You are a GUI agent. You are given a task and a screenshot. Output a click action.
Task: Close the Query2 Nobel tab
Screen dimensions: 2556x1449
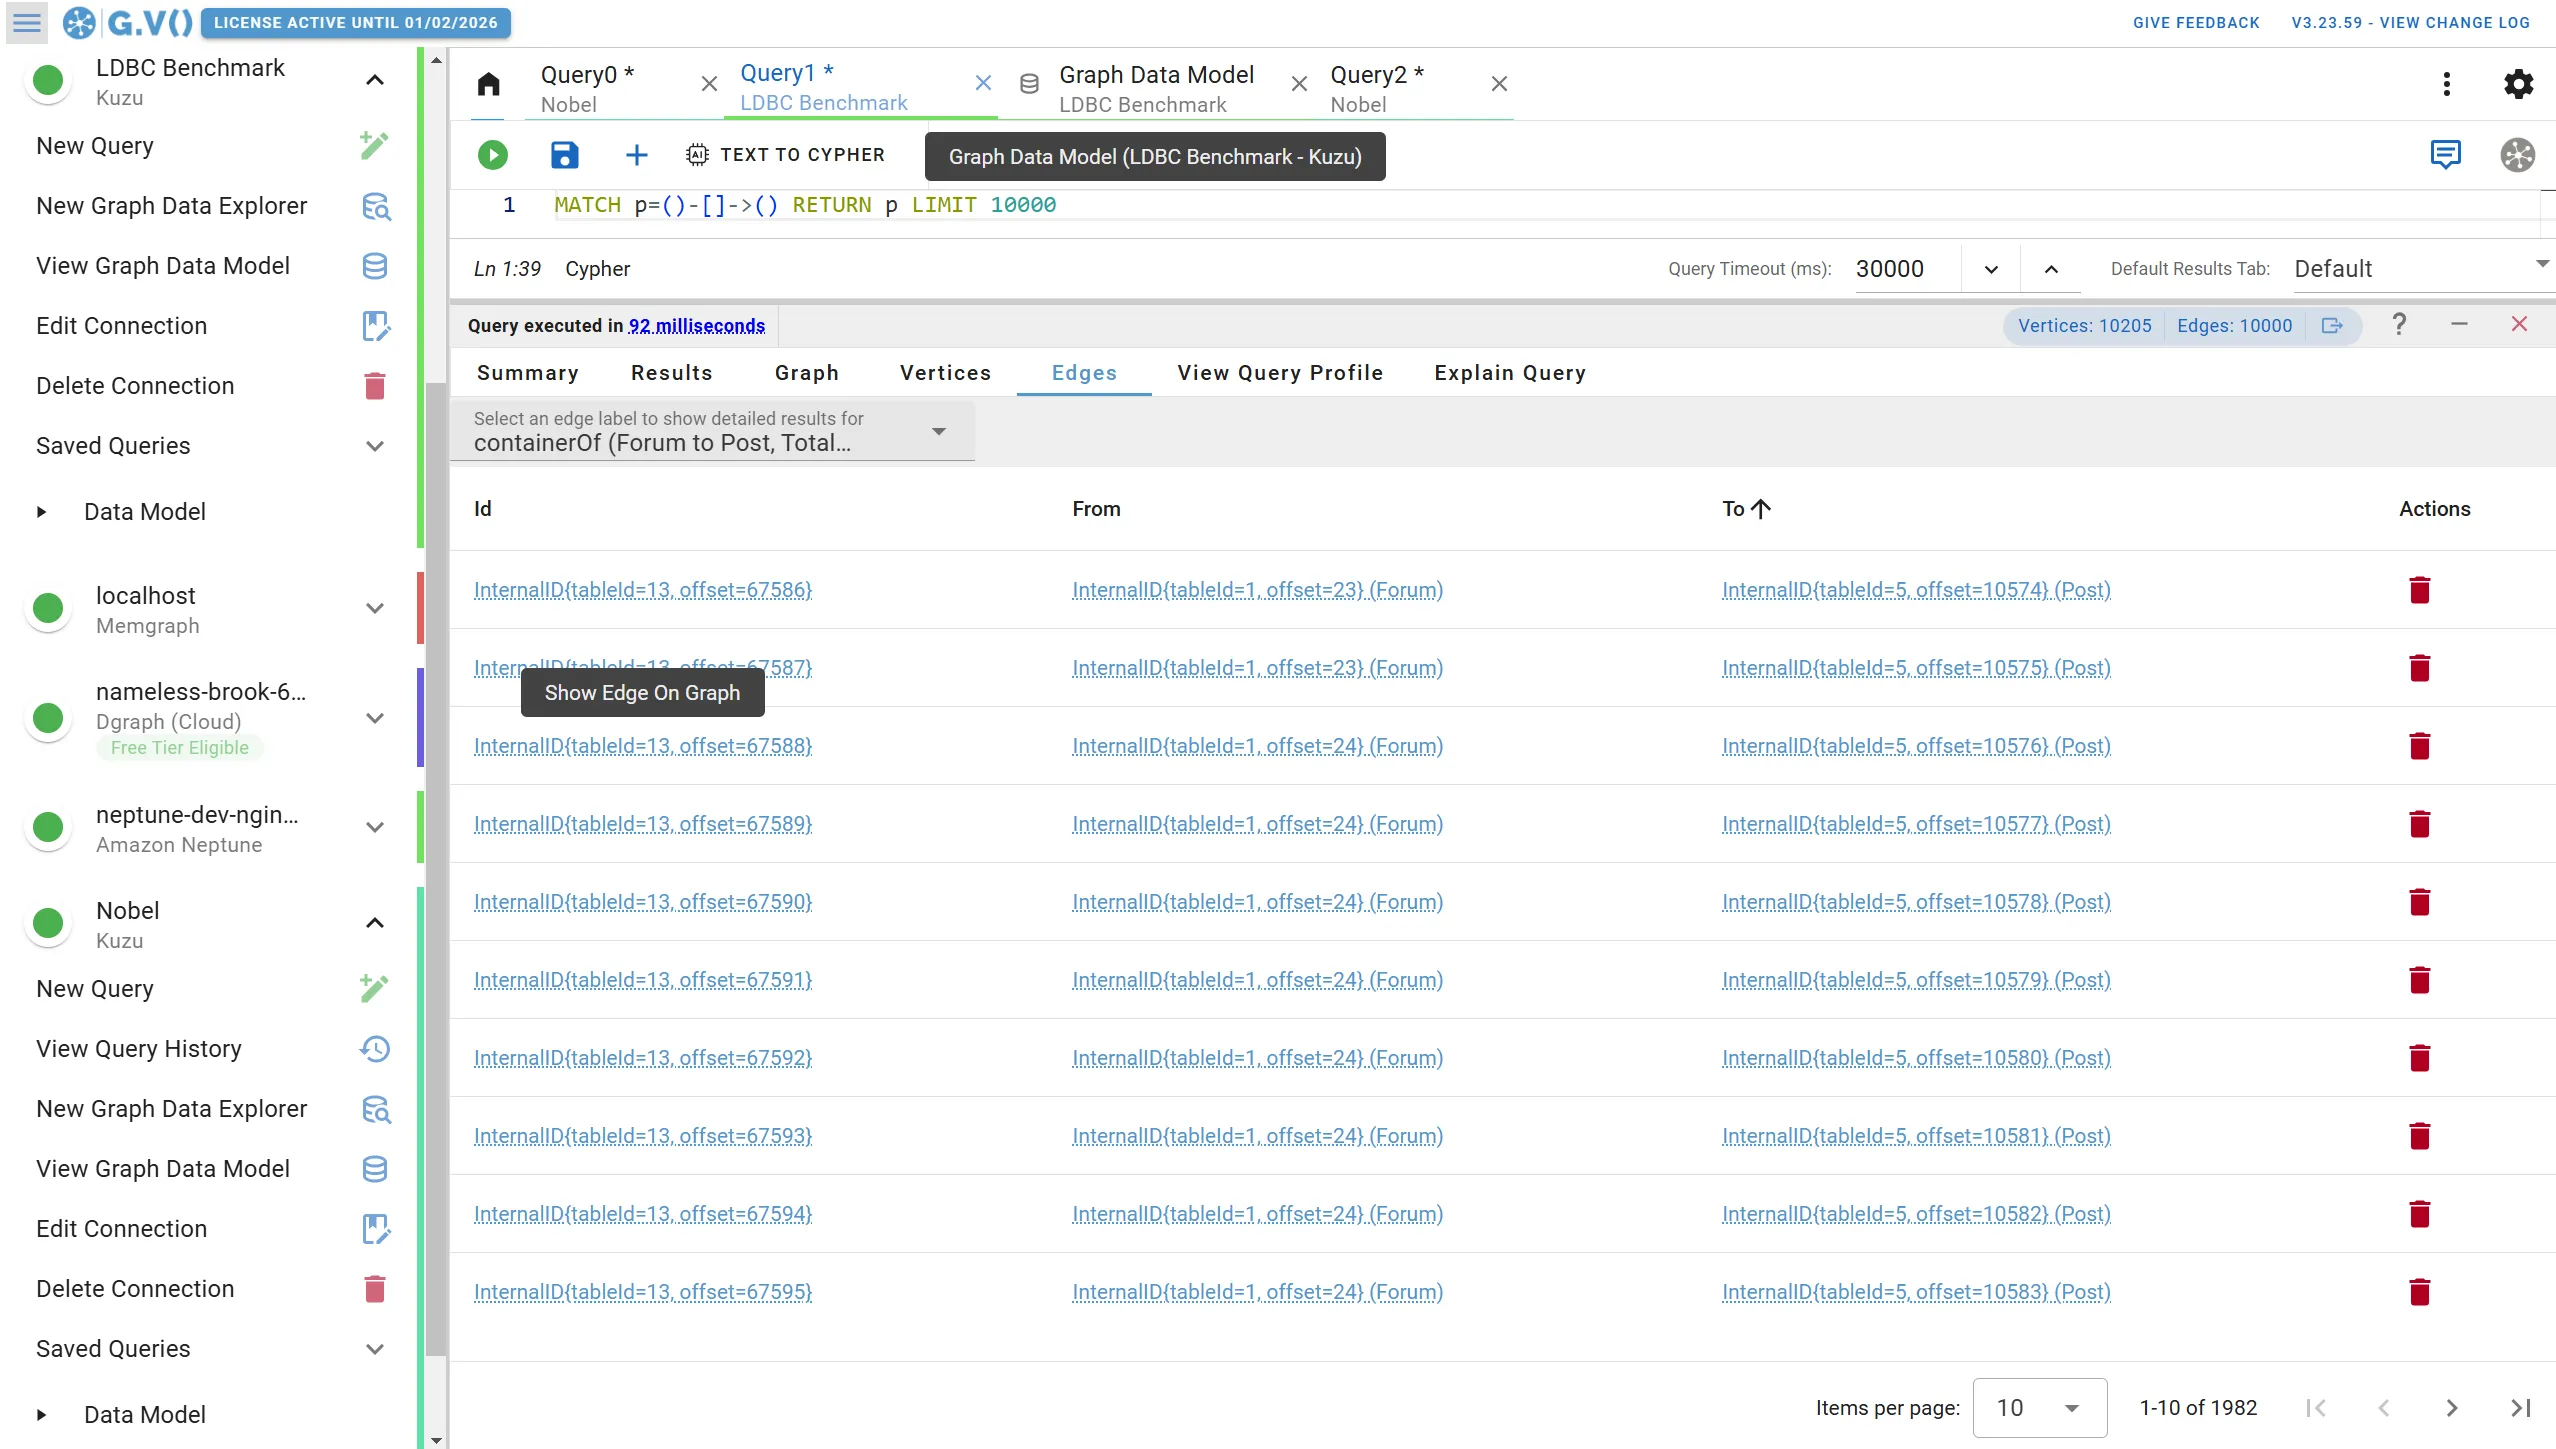pyautogui.click(x=1498, y=84)
